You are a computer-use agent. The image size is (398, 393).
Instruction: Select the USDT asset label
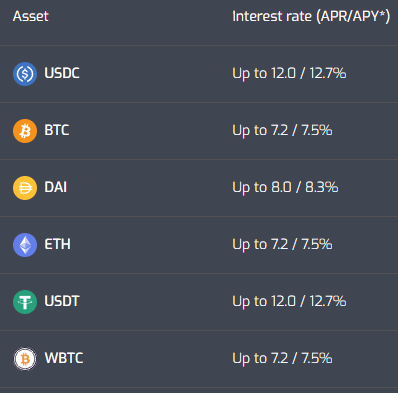coord(62,301)
